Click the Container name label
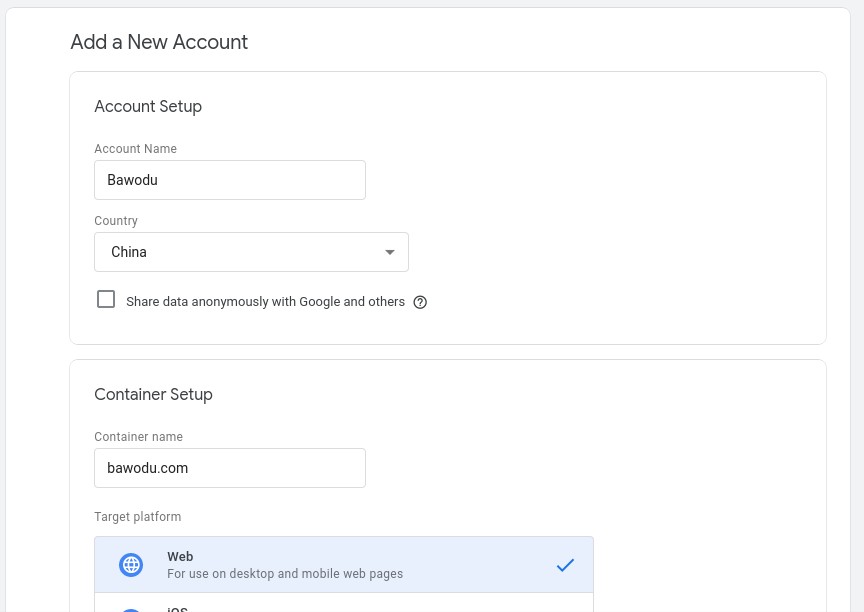 (x=138, y=437)
